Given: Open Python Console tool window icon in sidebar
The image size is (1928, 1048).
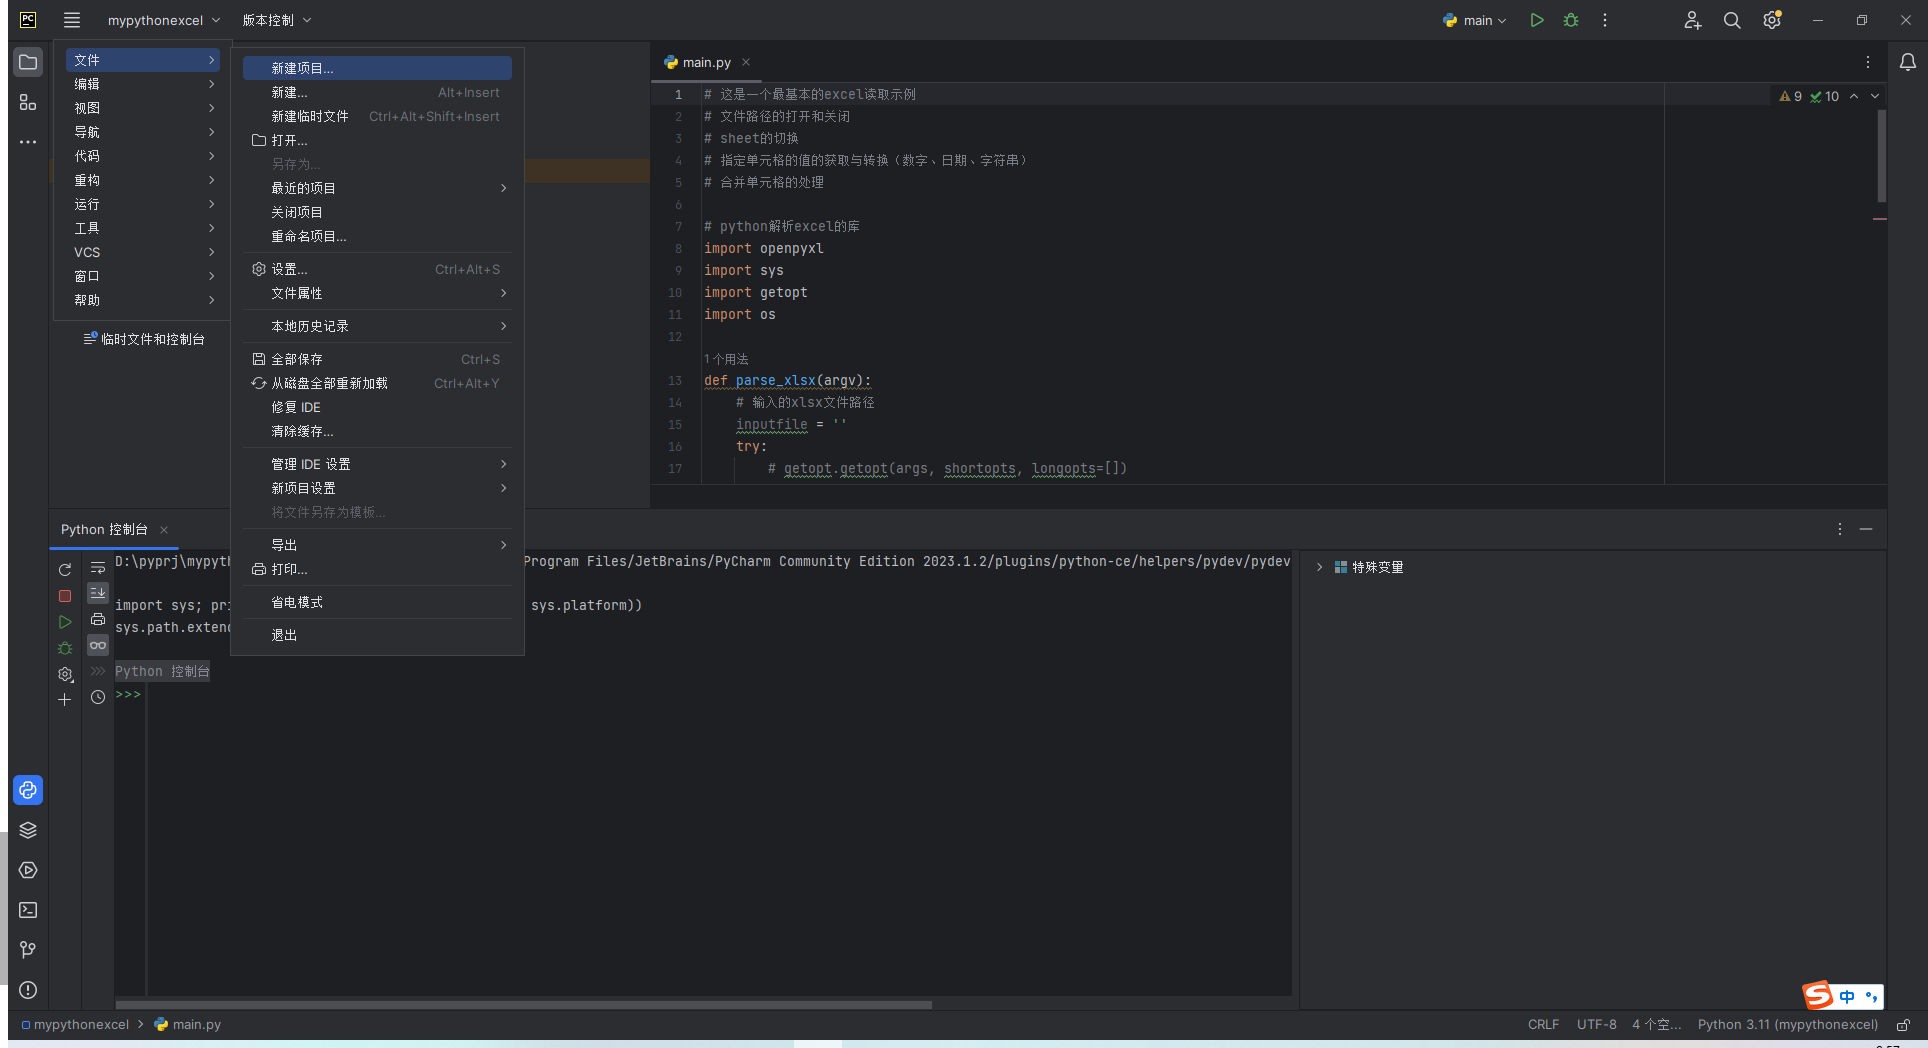Looking at the screenshot, I should click(x=28, y=790).
